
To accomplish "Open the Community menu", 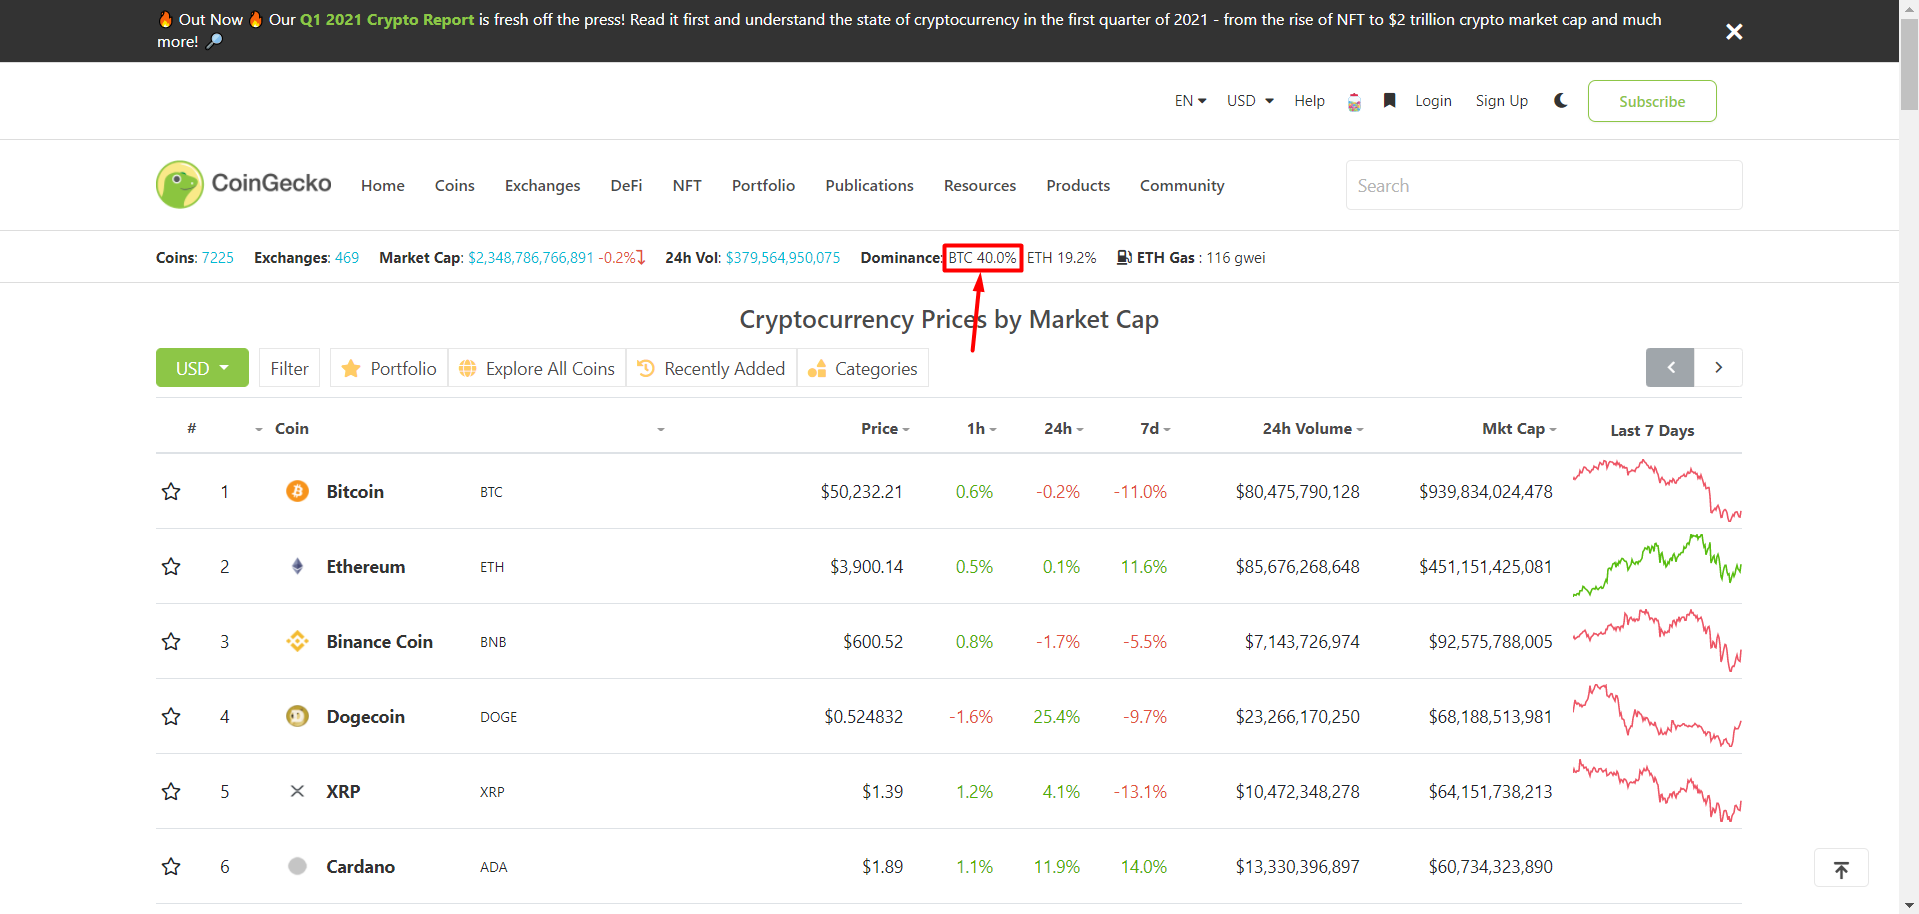I will pyautogui.click(x=1182, y=185).
